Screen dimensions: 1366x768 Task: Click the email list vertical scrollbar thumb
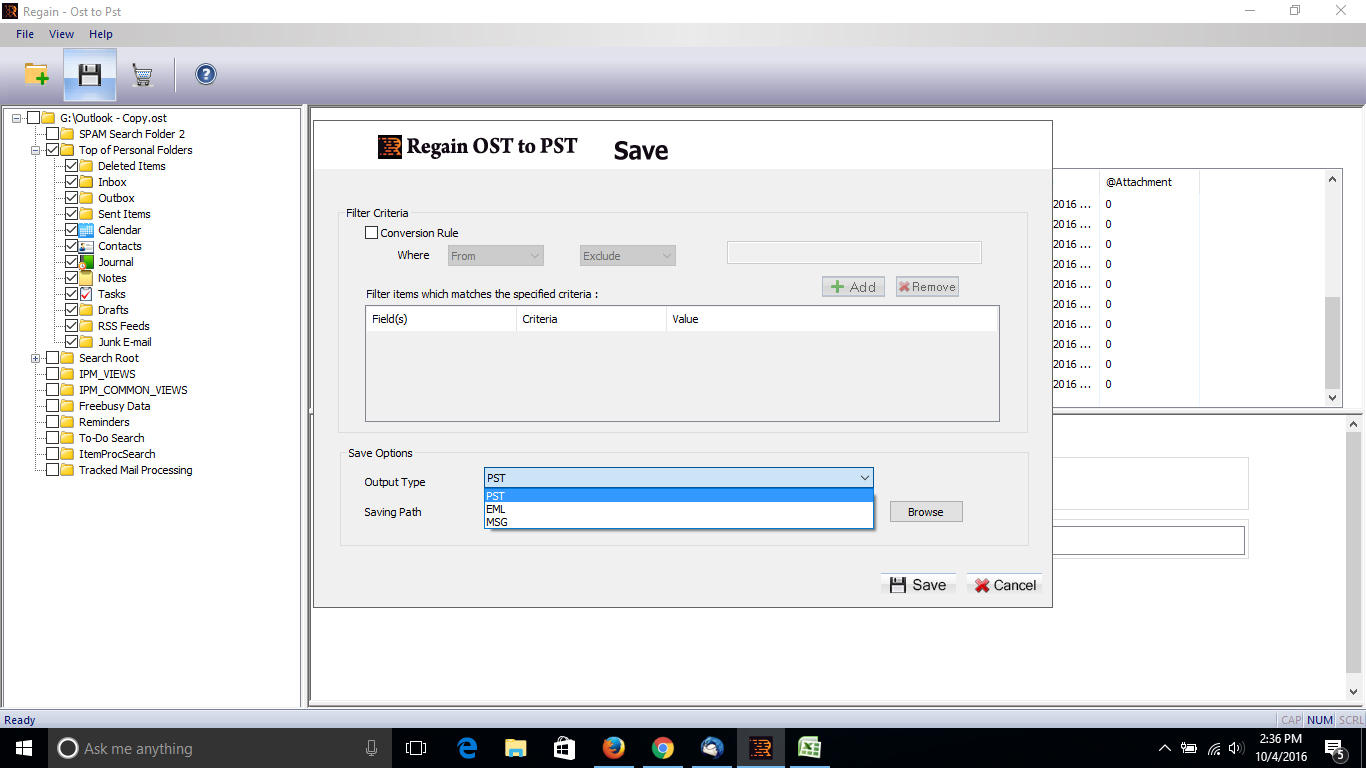(1332, 342)
